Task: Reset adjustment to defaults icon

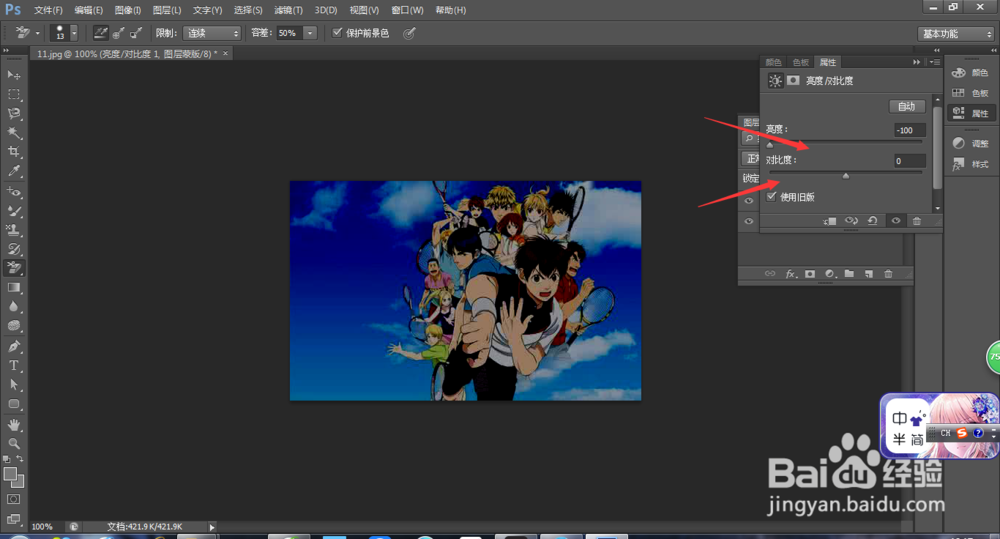Action: [872, 221]
